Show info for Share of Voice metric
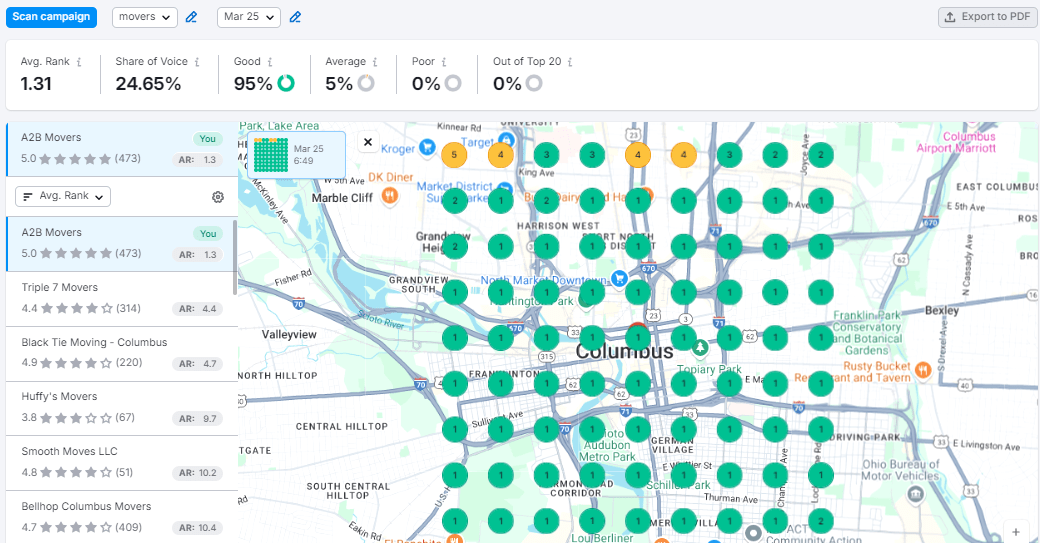Image resolution: width=1040 pixels, height=543 pixels. [x=197, y=62]
